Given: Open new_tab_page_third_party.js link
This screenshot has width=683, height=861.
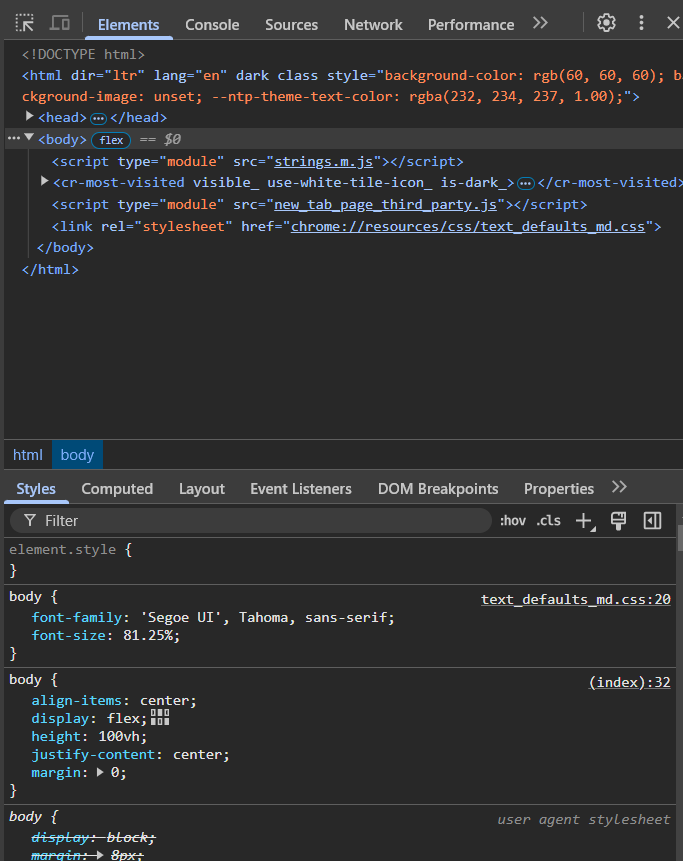Looking at the screenshot, I should pos(385,205).
